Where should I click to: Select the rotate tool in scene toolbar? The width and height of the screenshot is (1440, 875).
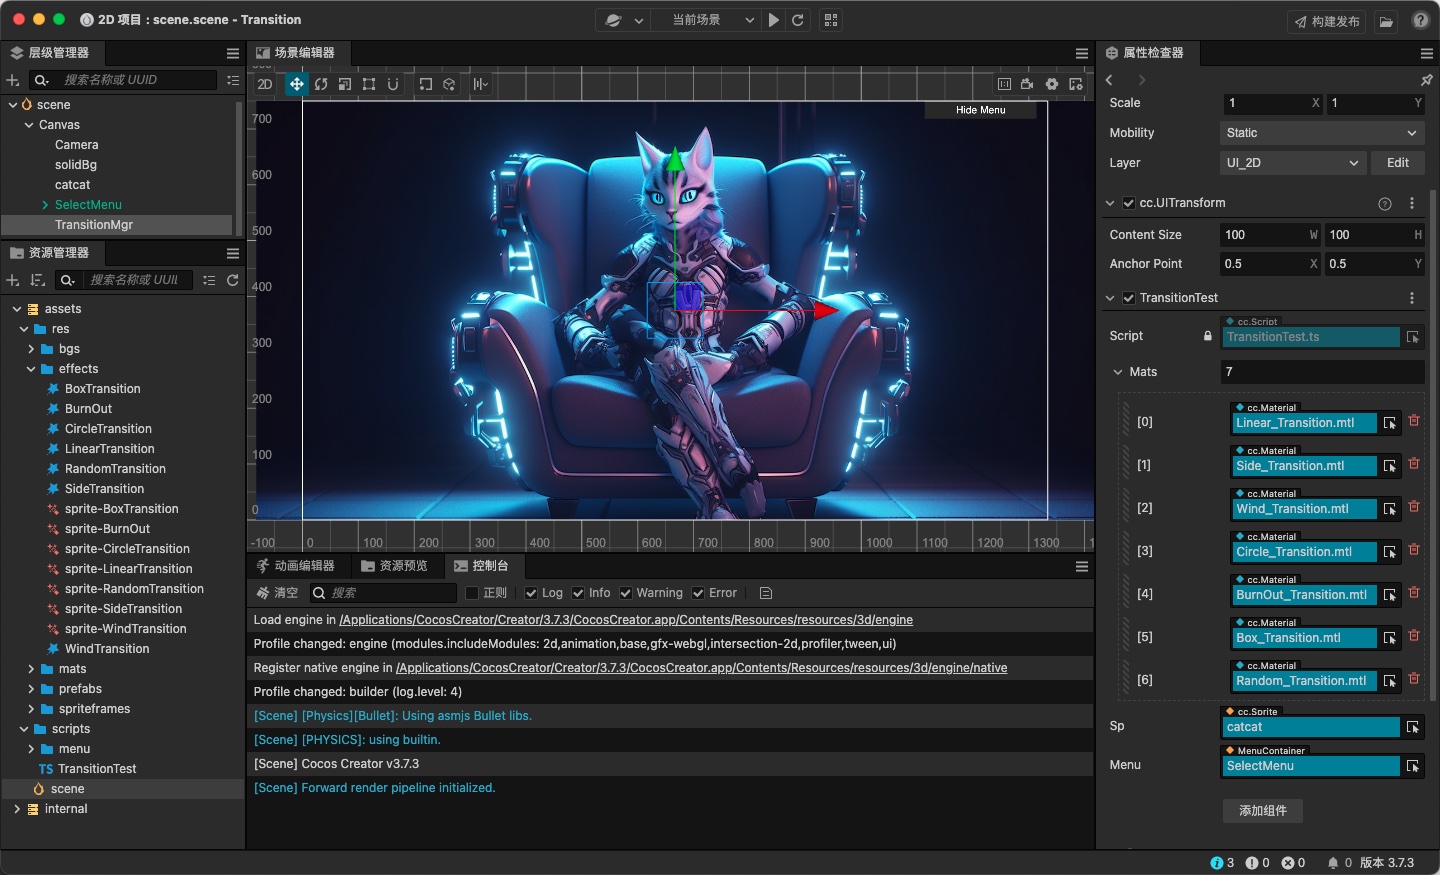[321, 84]
